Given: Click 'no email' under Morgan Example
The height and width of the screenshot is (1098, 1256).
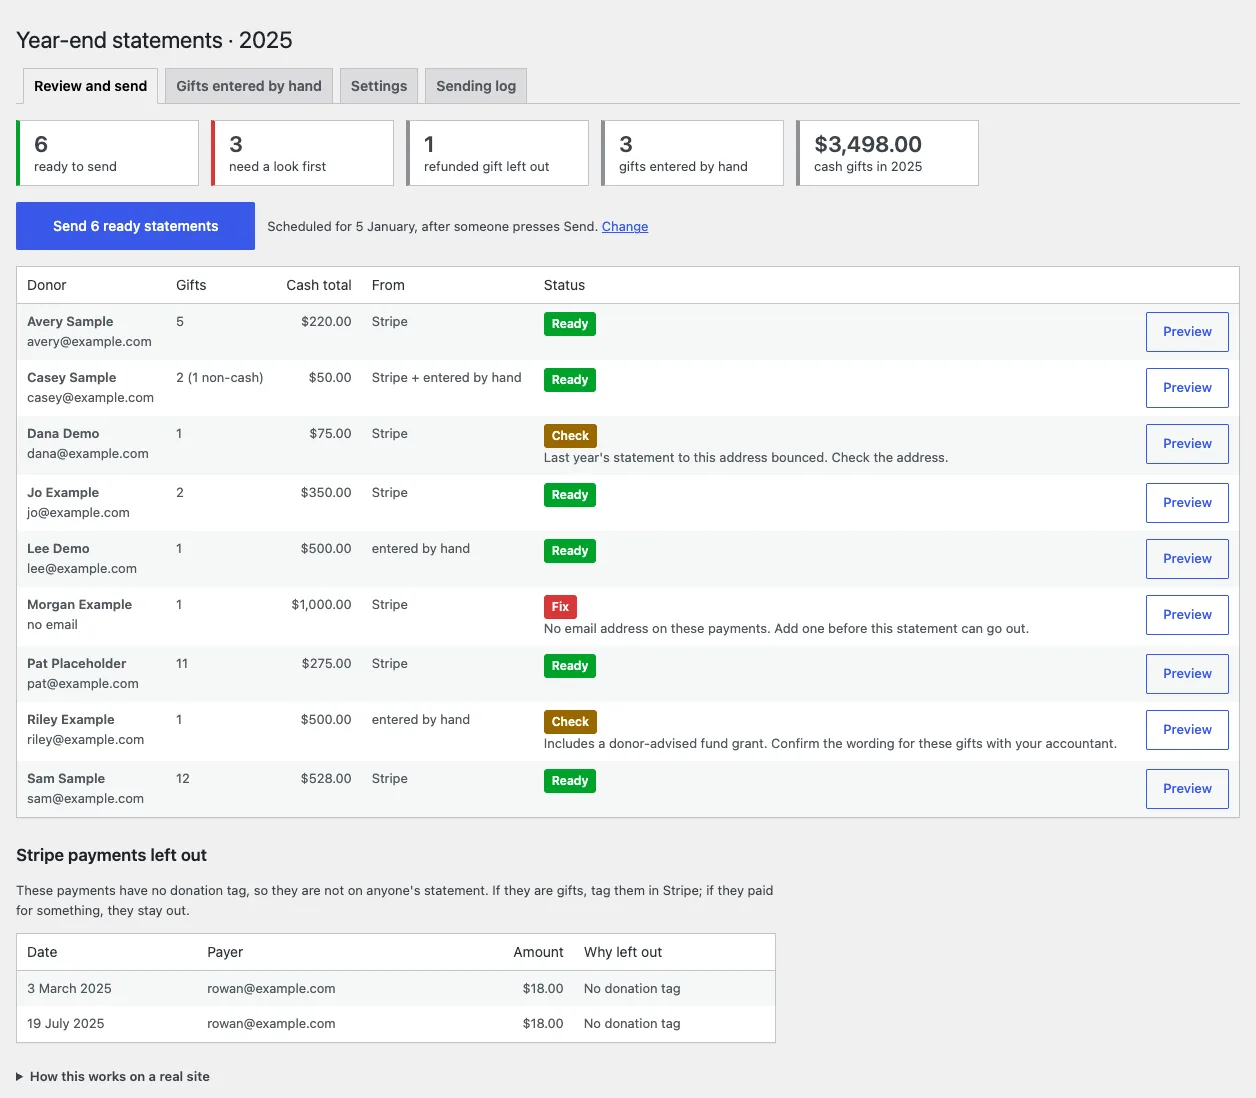Looking at the screenshot, I should 52,625.
